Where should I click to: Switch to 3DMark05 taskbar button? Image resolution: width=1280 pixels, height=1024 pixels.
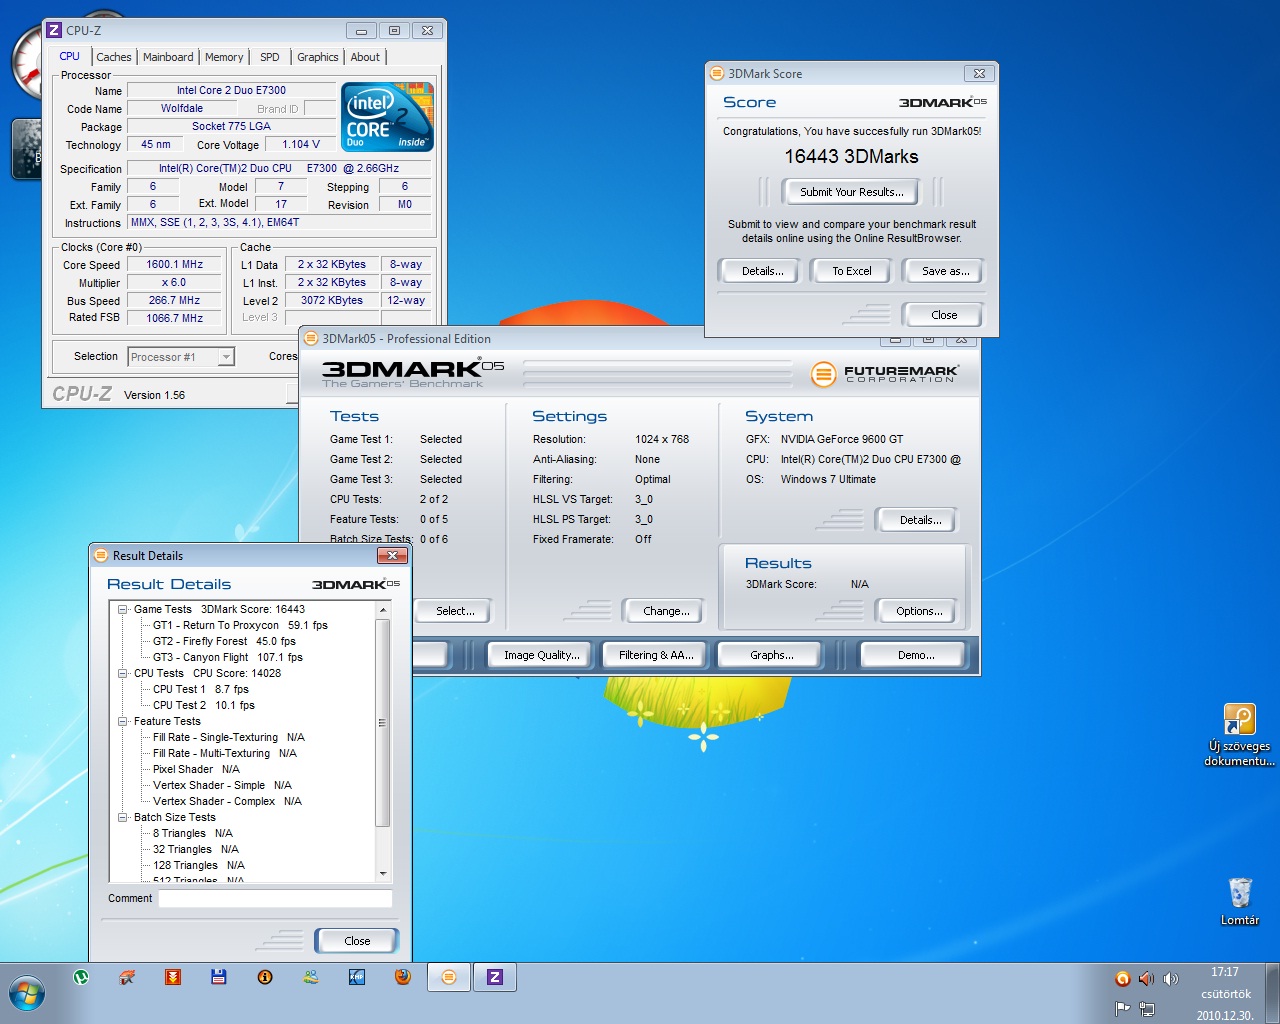pyautogui.click(x=449, y=977)
